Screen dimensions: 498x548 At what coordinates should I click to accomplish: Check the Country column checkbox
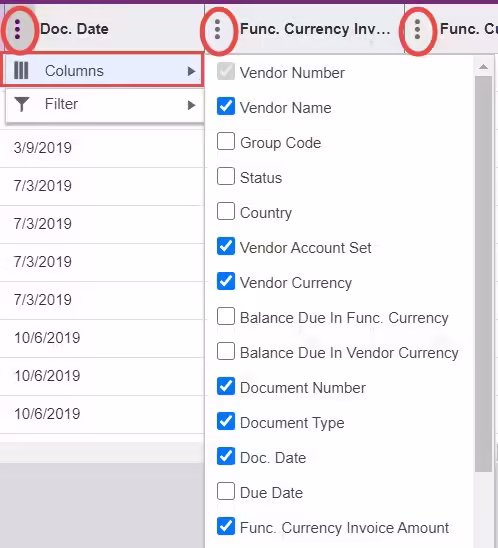[x=226, y=211]
